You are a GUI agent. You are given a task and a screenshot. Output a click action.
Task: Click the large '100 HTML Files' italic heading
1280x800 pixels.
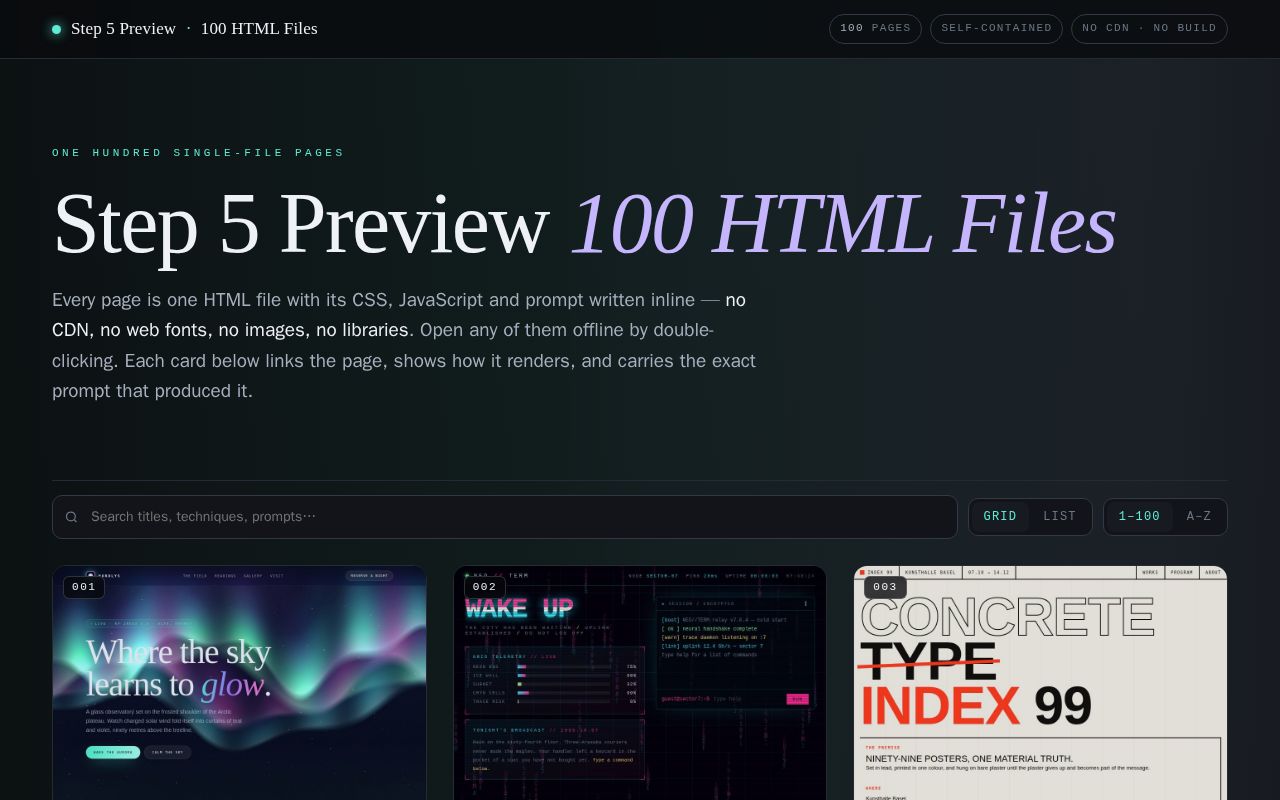[843, 224]
